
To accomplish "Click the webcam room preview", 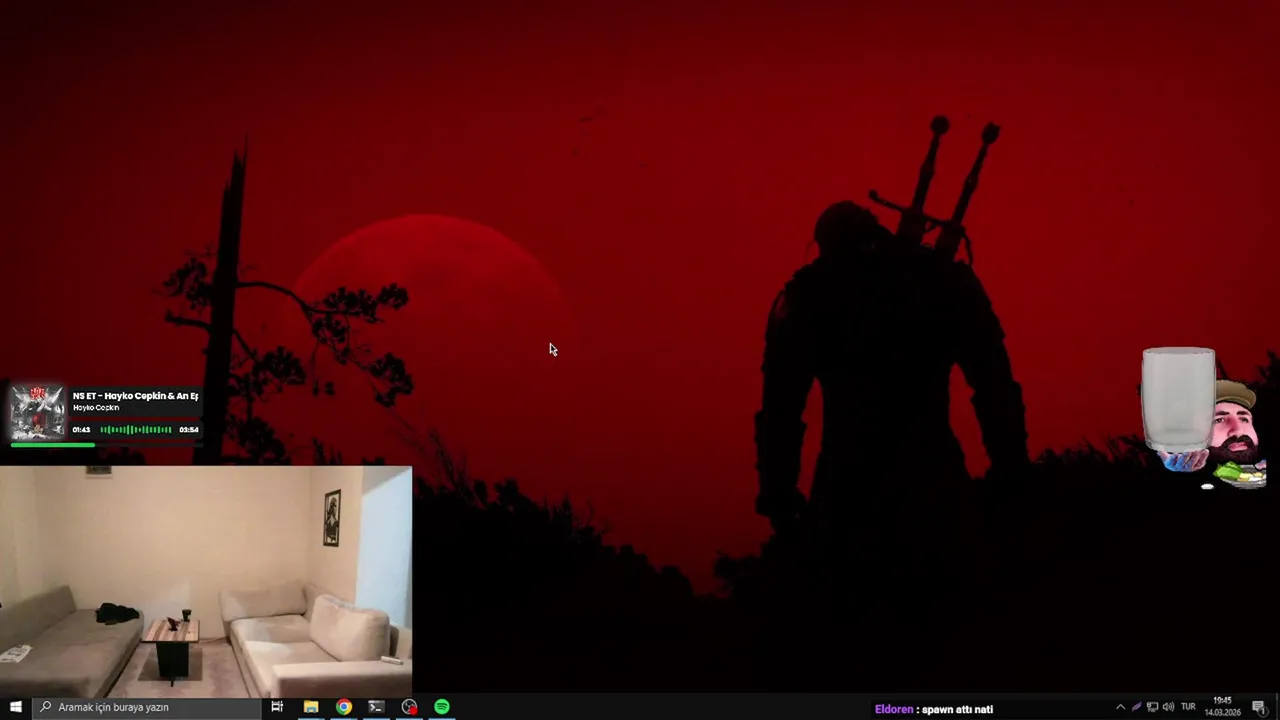I will 206,580.
